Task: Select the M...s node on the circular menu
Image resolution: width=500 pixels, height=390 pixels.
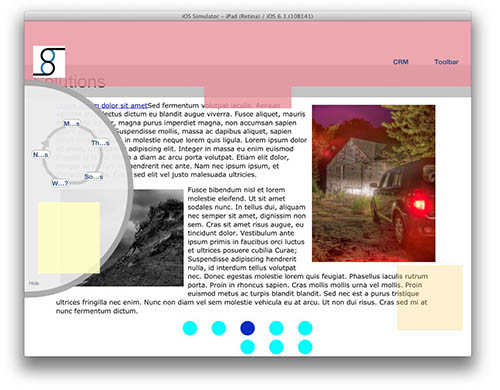Action: tap(72, 124)
